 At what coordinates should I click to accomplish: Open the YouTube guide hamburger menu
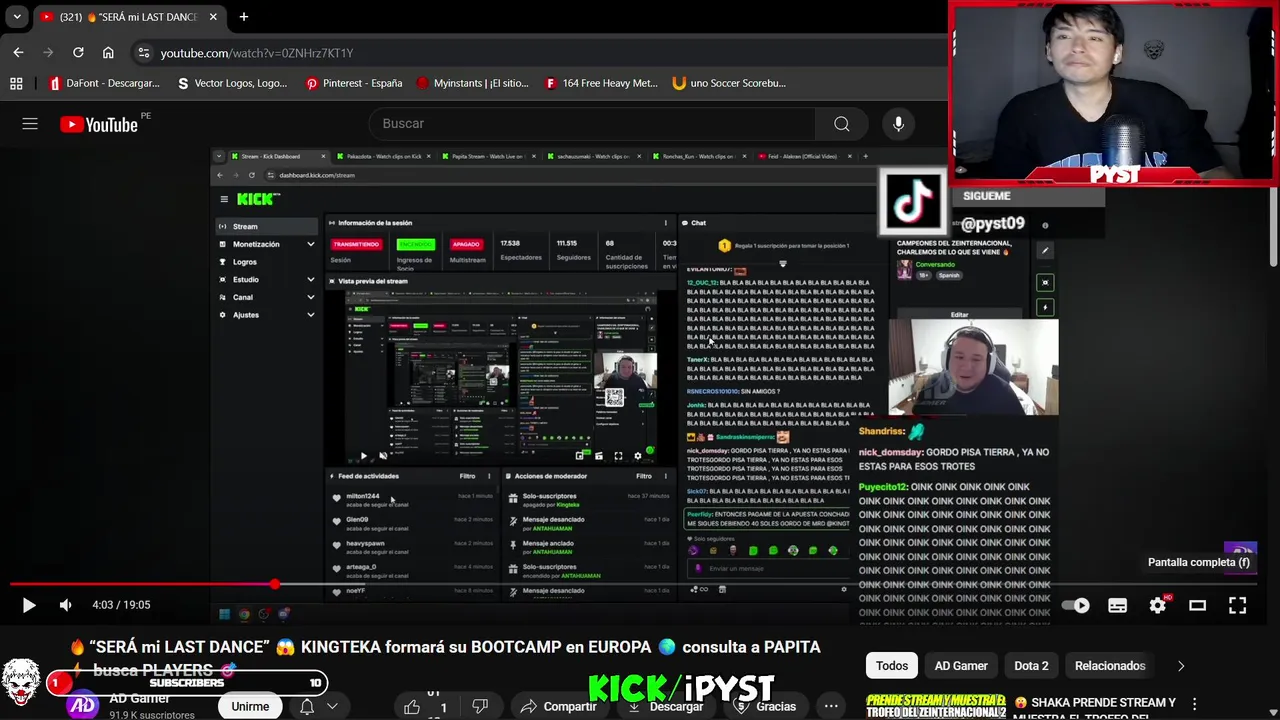(30, 124)
